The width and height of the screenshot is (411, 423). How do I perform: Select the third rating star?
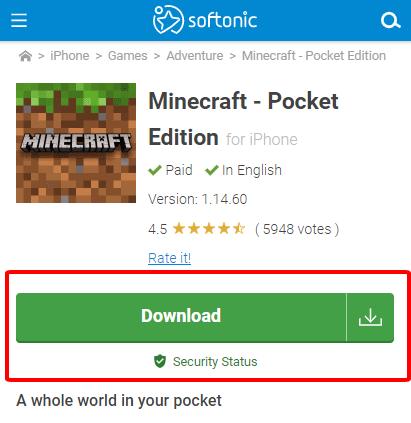[209, 229]
